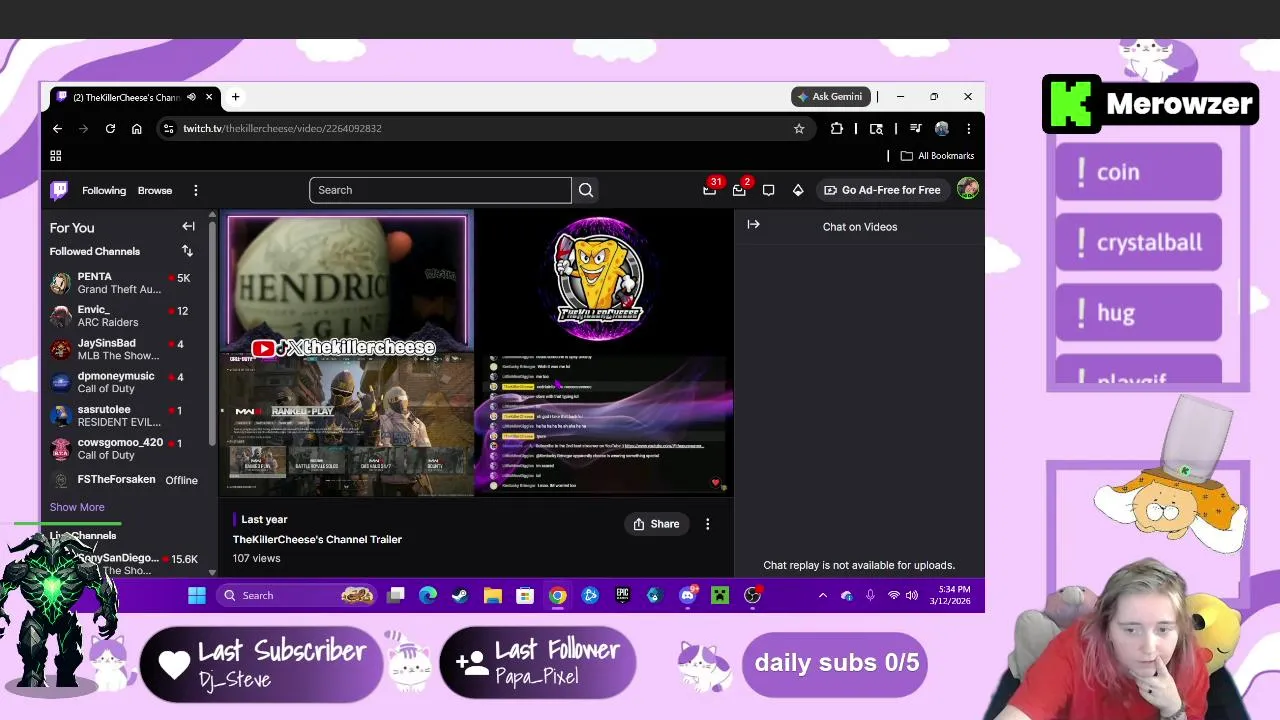Click TheKillerCheese's Channel Trailer title
1280x720 pixels.
click(x=317, y=539)
